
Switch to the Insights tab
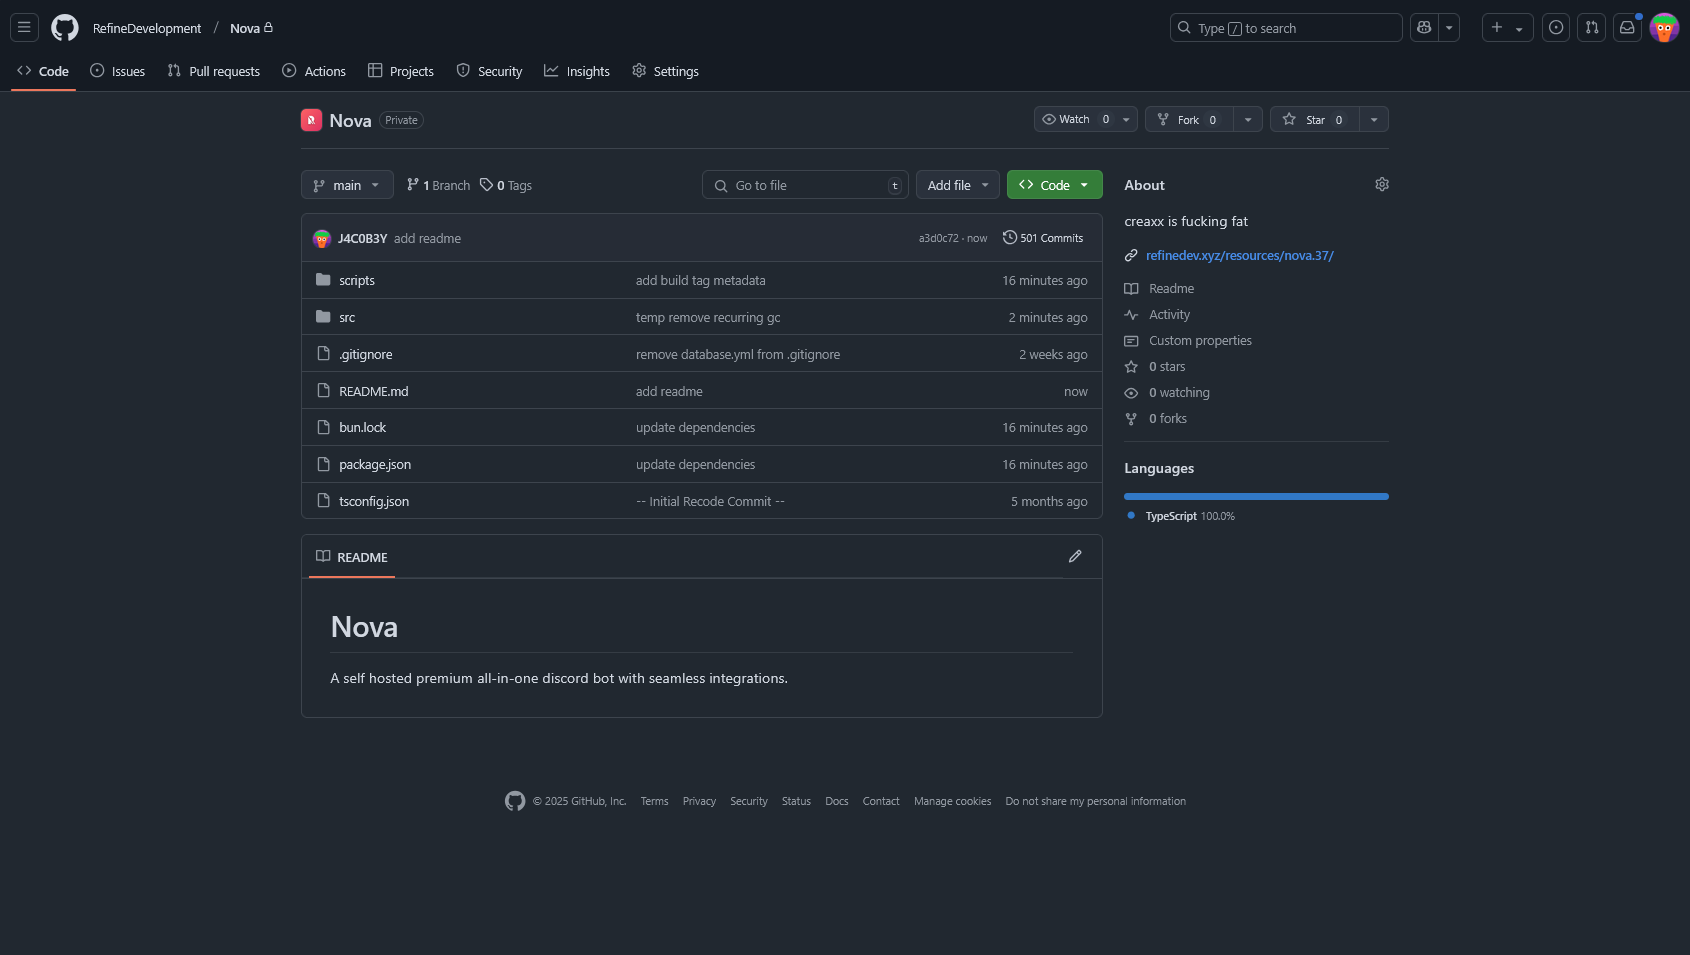(577, 71)
